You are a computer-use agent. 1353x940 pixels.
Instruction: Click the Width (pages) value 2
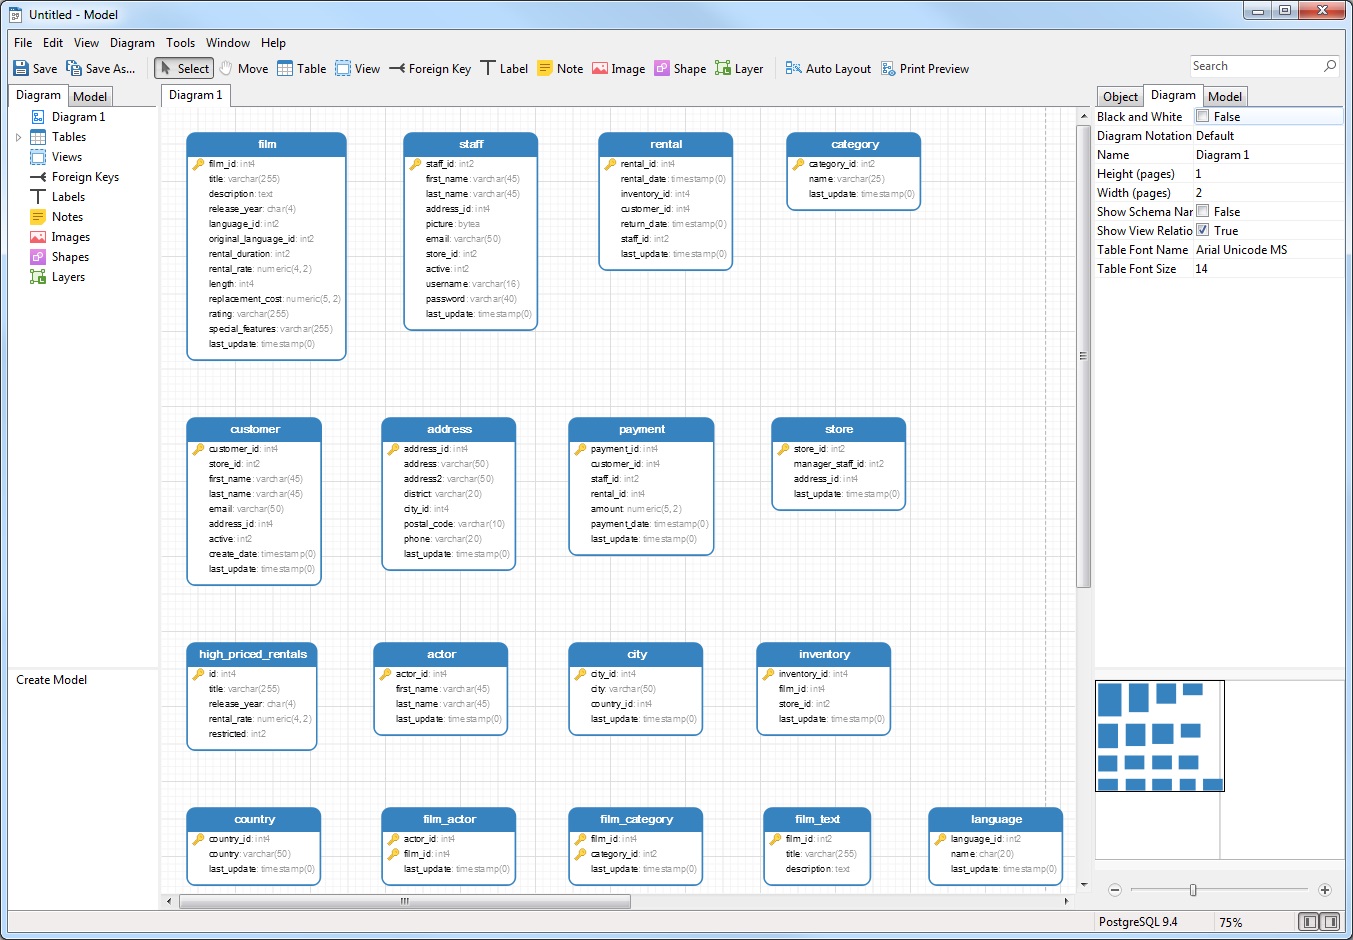click(1268, 193)
